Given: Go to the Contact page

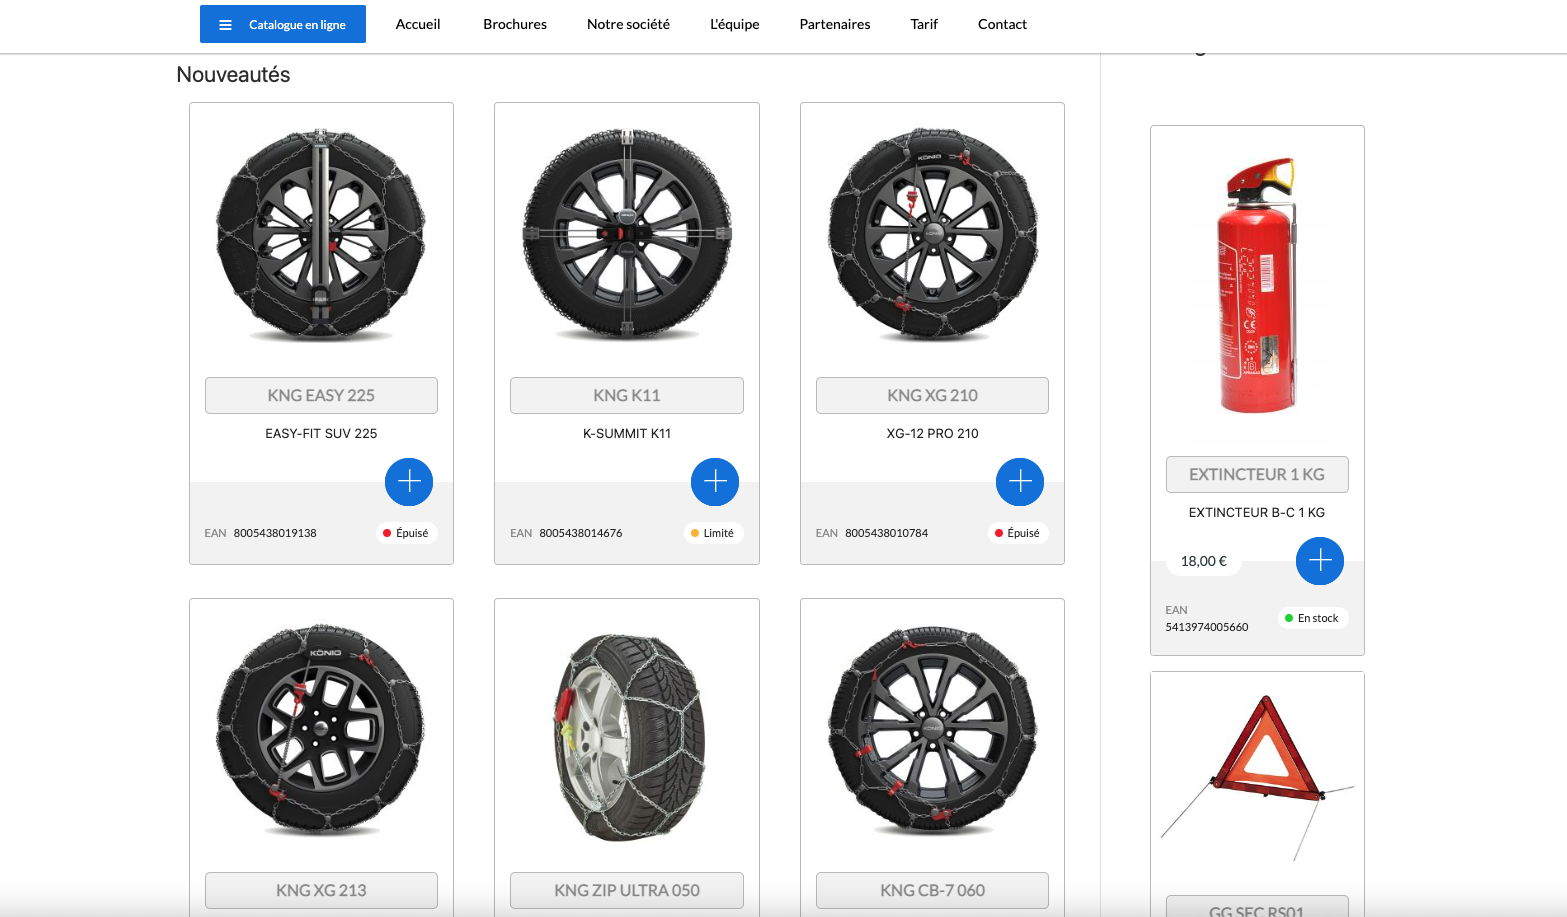Looking at the screenshot, I should pos(1002,24).
